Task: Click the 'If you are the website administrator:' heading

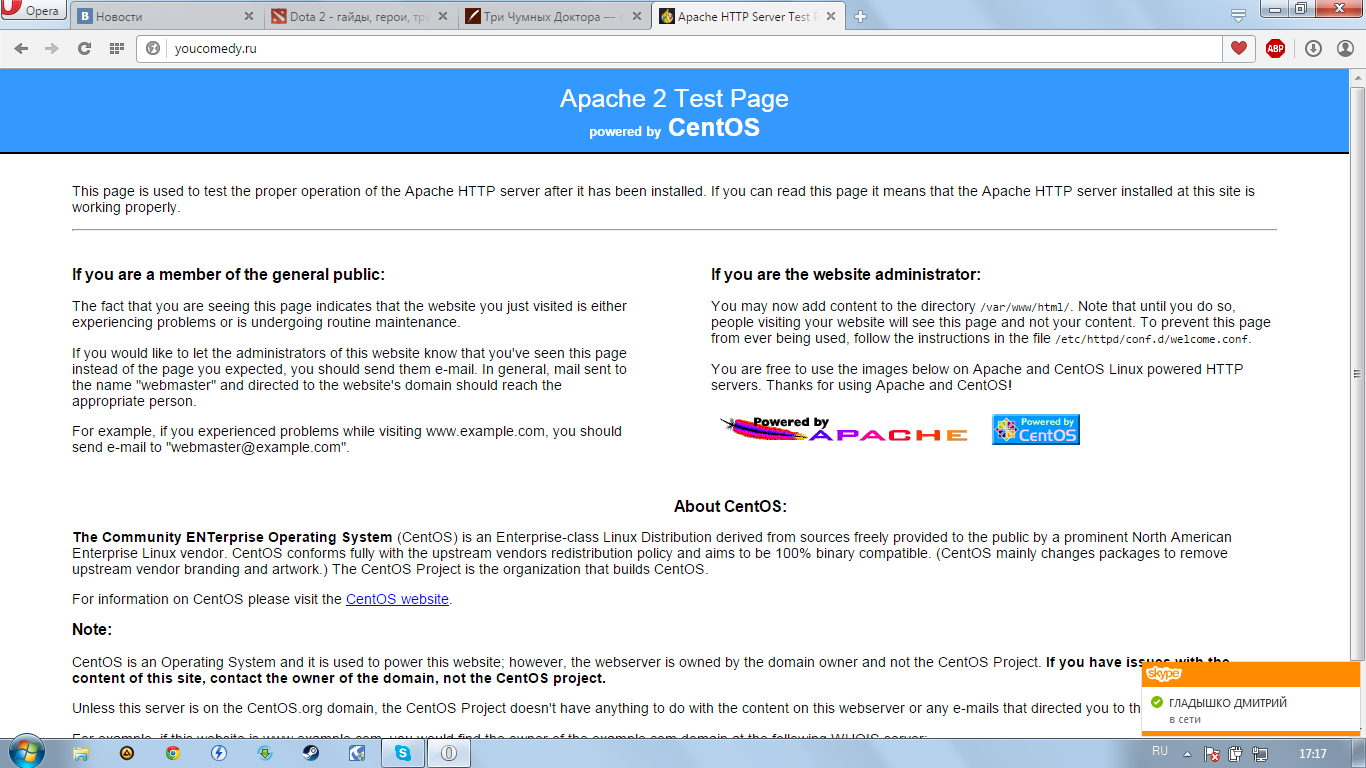Action: click(846, 274)
